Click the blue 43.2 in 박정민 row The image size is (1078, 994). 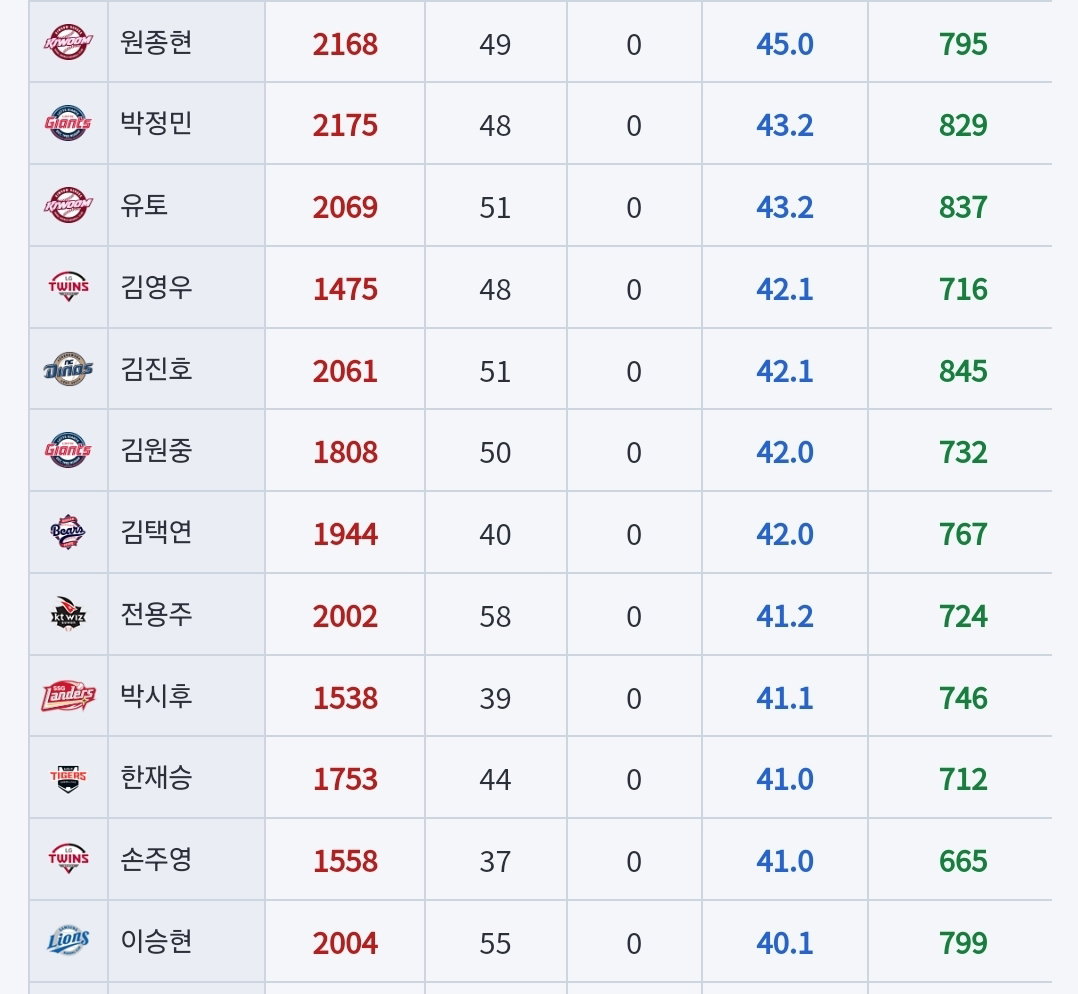click(784, 126)
